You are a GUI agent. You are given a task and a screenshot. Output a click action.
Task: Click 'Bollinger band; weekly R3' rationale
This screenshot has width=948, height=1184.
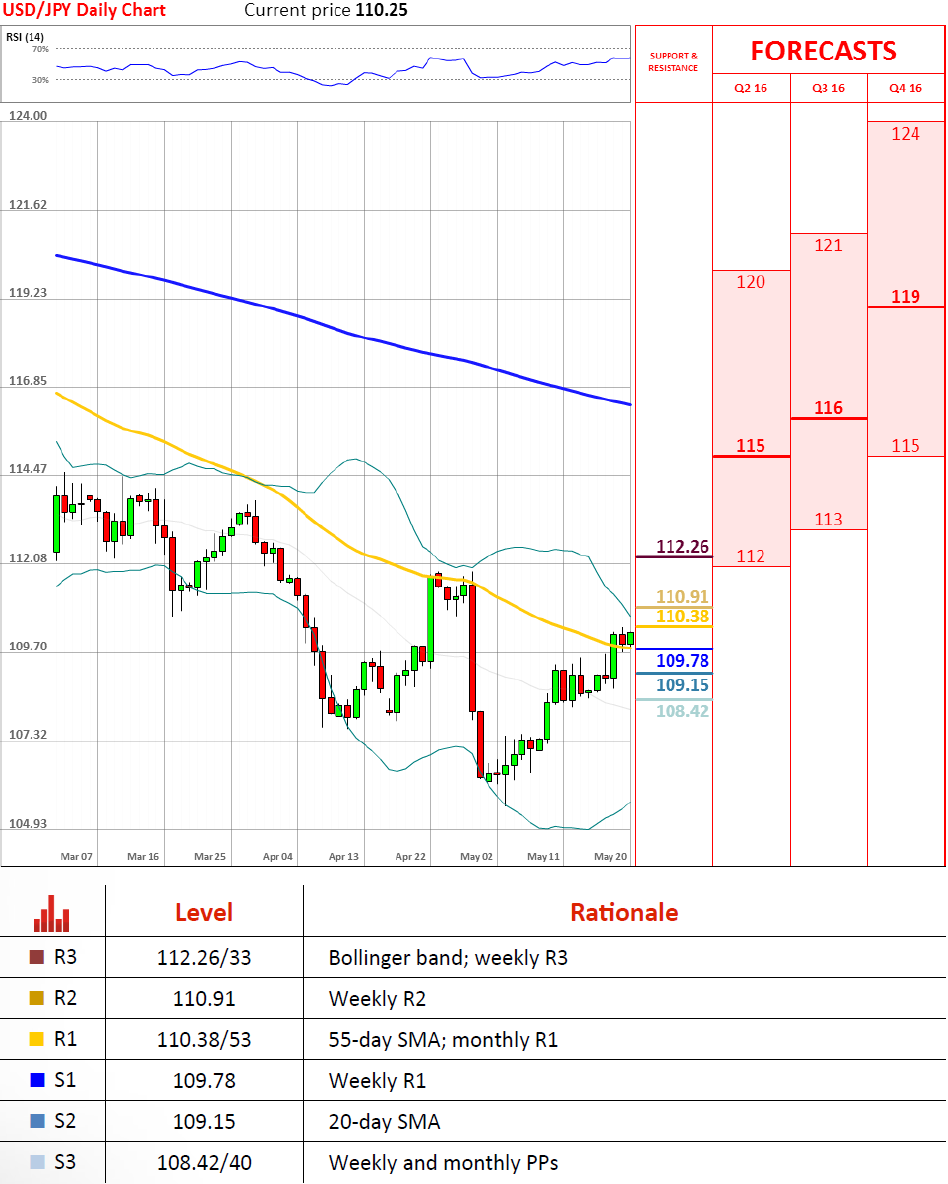coord(448,957)
